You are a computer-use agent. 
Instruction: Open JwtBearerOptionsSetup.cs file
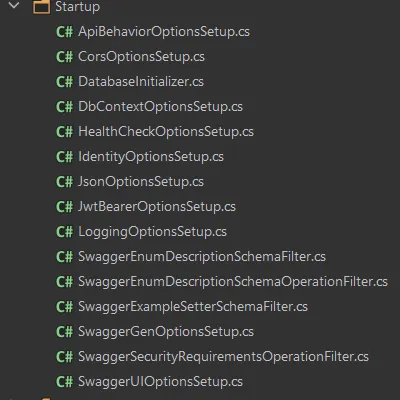click(157, 207)
